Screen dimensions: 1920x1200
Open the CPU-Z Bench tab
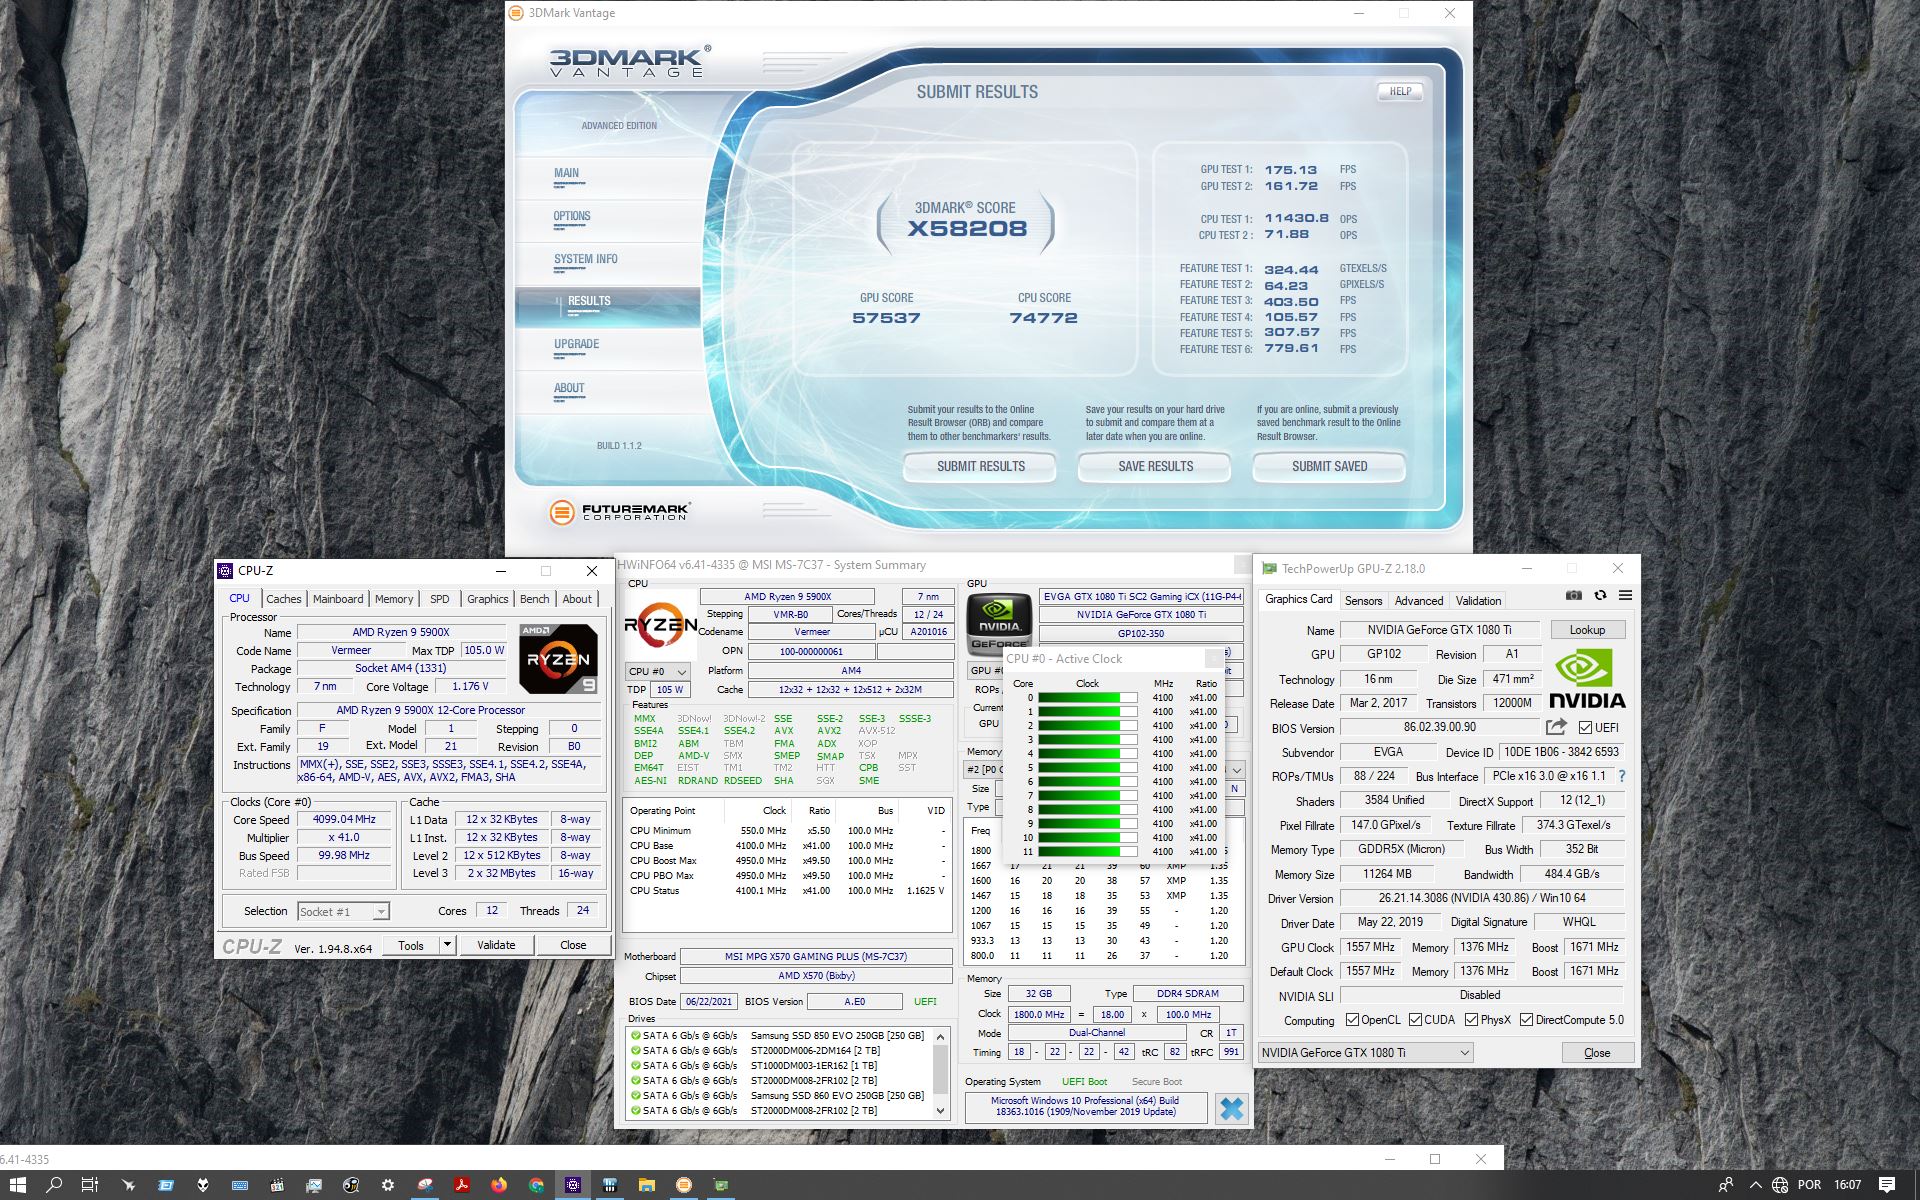[535, 599]
